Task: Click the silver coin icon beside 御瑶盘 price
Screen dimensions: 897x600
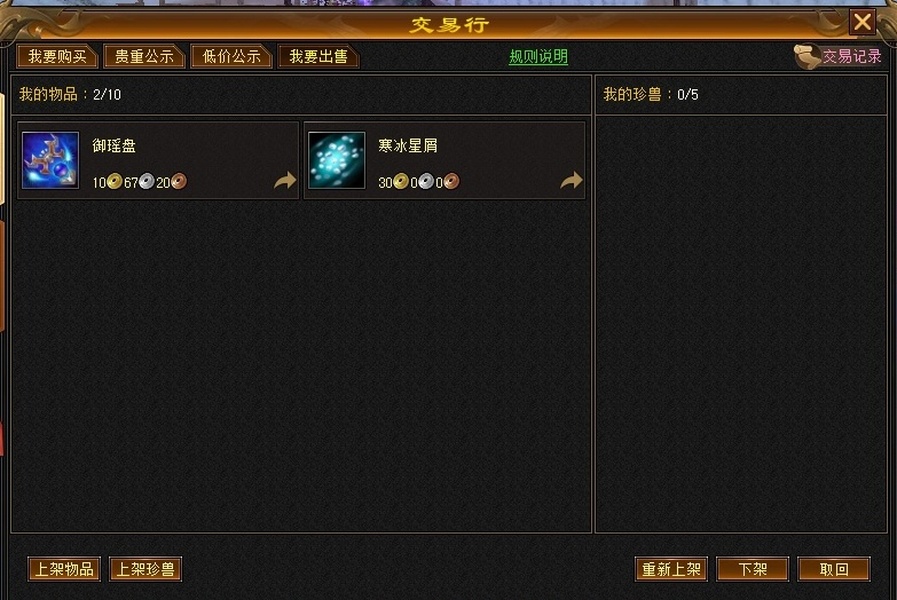Action: 146,182
